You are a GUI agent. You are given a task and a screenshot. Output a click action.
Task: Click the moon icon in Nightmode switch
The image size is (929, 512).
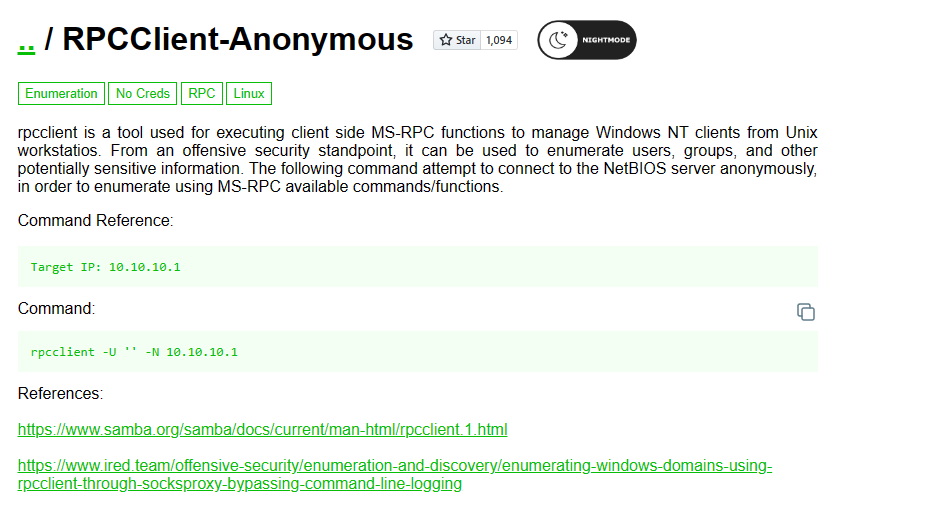point(559,40)
